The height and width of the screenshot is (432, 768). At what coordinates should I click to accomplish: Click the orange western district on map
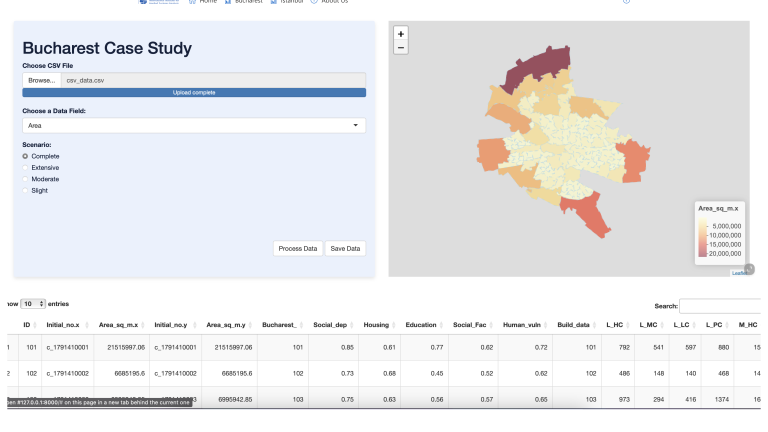point(493,154)
